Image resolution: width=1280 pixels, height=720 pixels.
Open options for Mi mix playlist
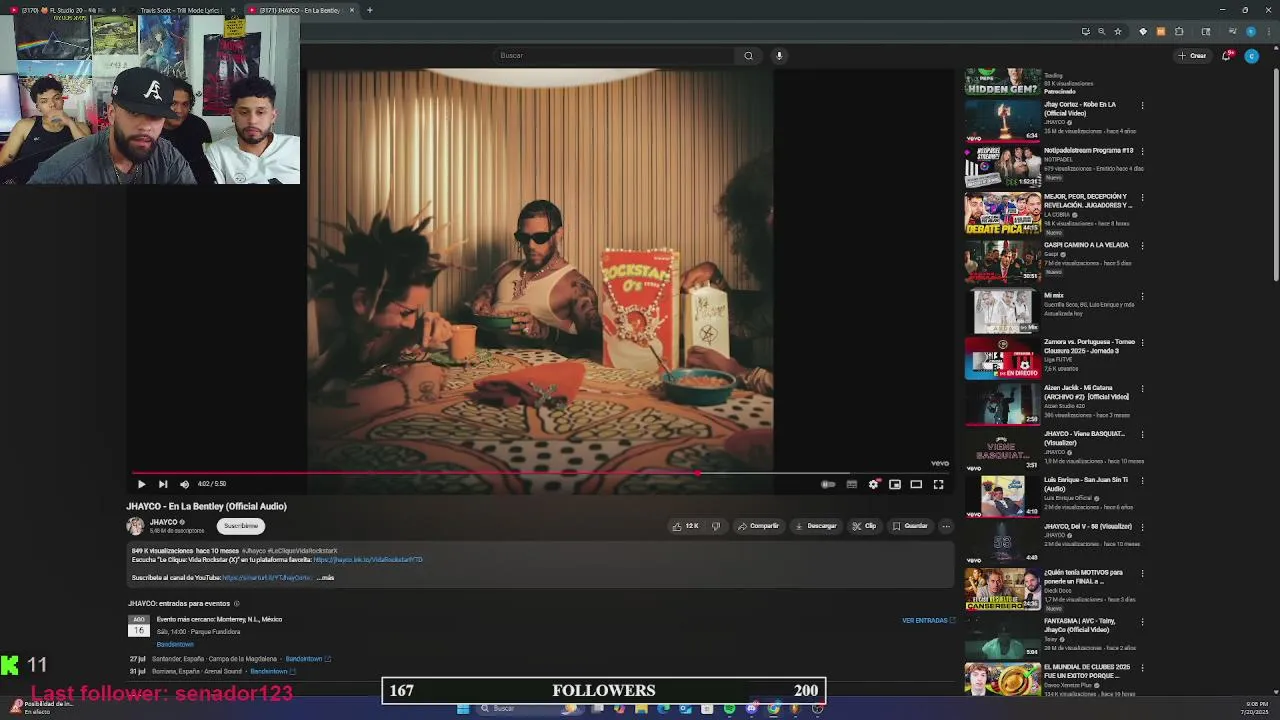(x=1142, y=296)
